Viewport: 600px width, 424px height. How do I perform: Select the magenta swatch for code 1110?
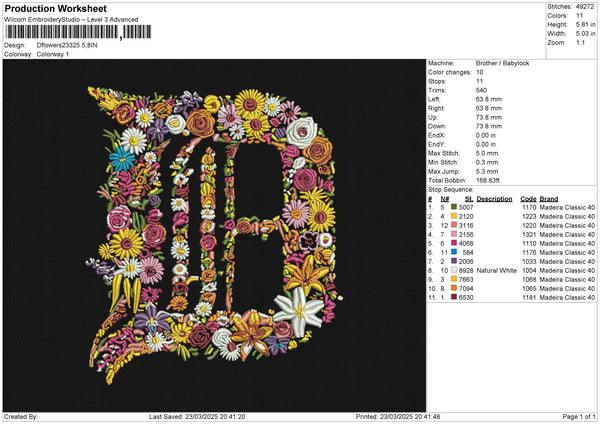click(454, 243)
